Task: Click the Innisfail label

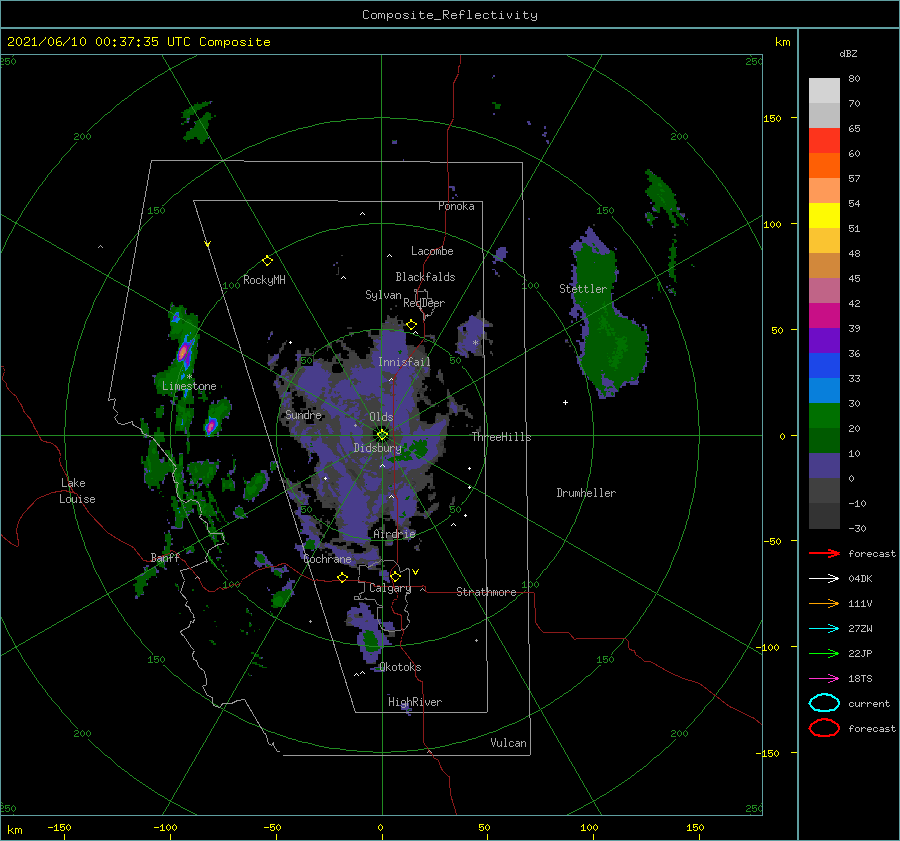Action: click(x=404, y=362)
